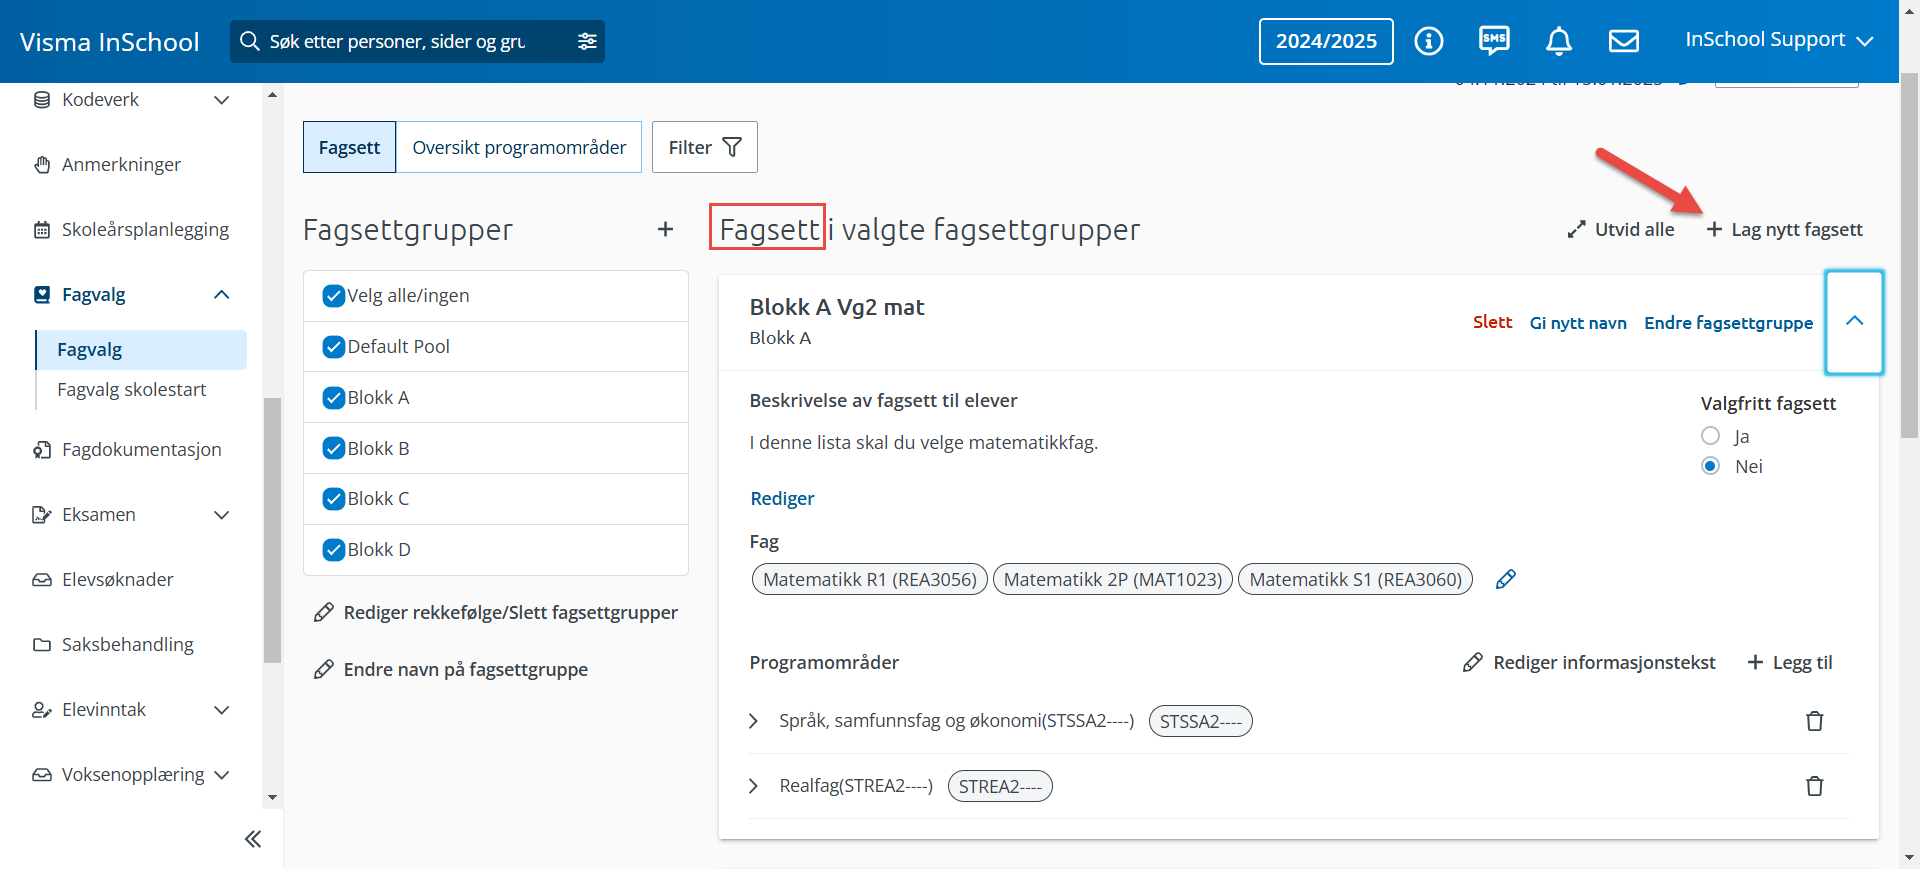This screenshot has width=1920, height=869.
Task: Add a new fagsettgruppe with plus icon
Action: tap(665, 229)
